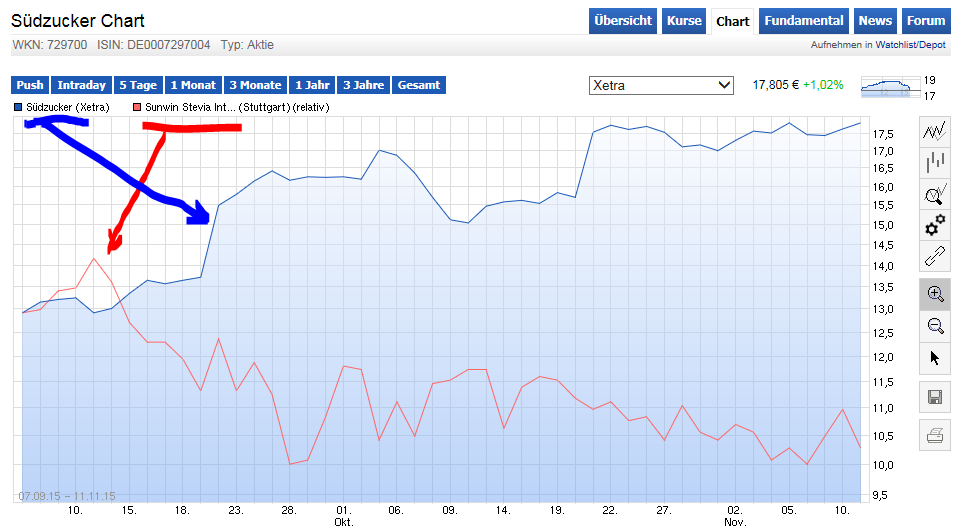Show the Gesamt full history chart
Image resolution: width=956 pixels, height=526 pixels.
click(x=419, y=85)
